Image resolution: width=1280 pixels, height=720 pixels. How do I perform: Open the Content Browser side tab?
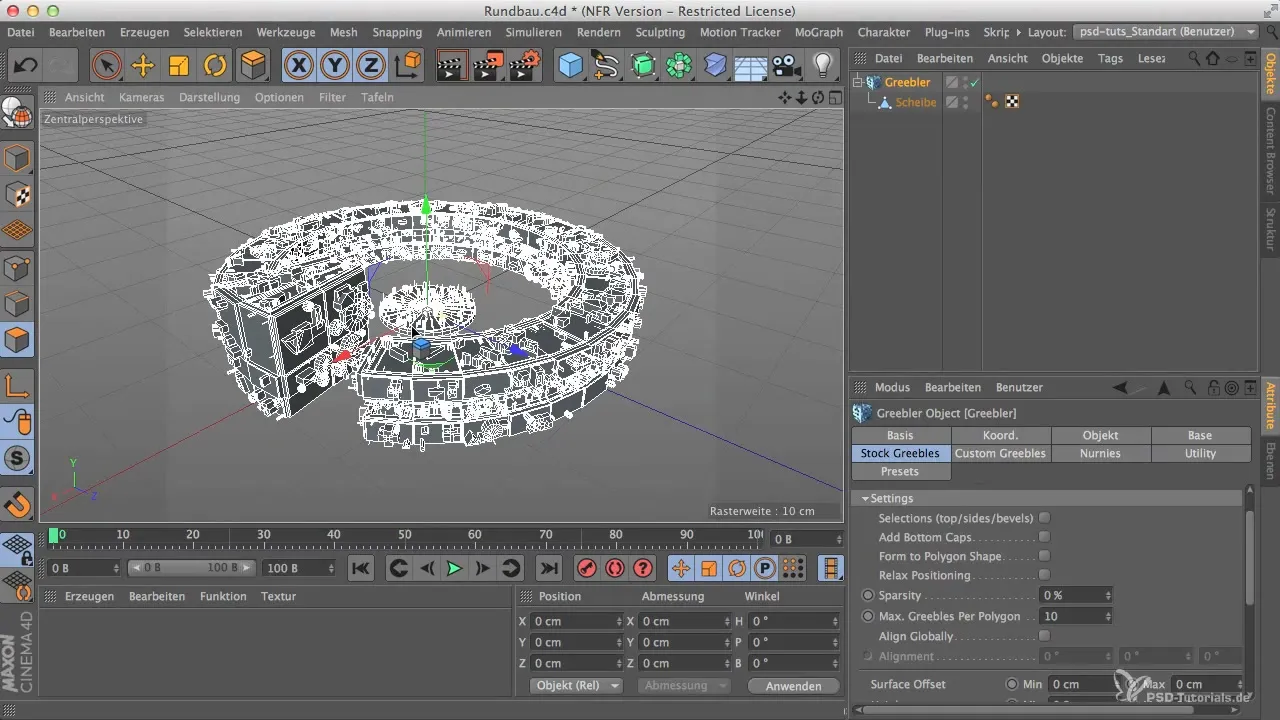coord(1270,150)
